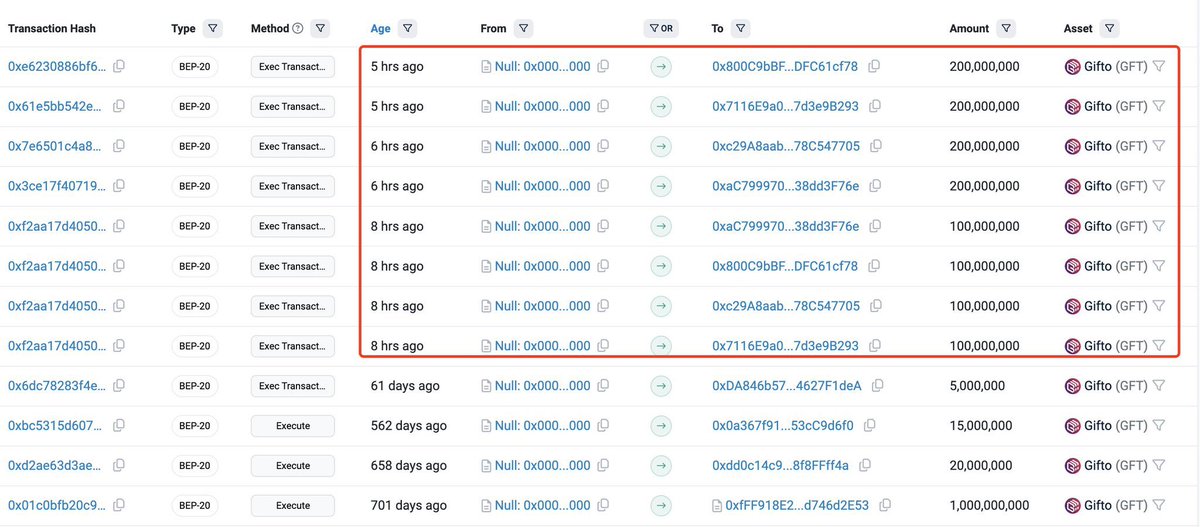This screenshot has height=527, width=1200.
Task: Click the Gifto token logo in the 15,000,000 row
Action: 1073,426
